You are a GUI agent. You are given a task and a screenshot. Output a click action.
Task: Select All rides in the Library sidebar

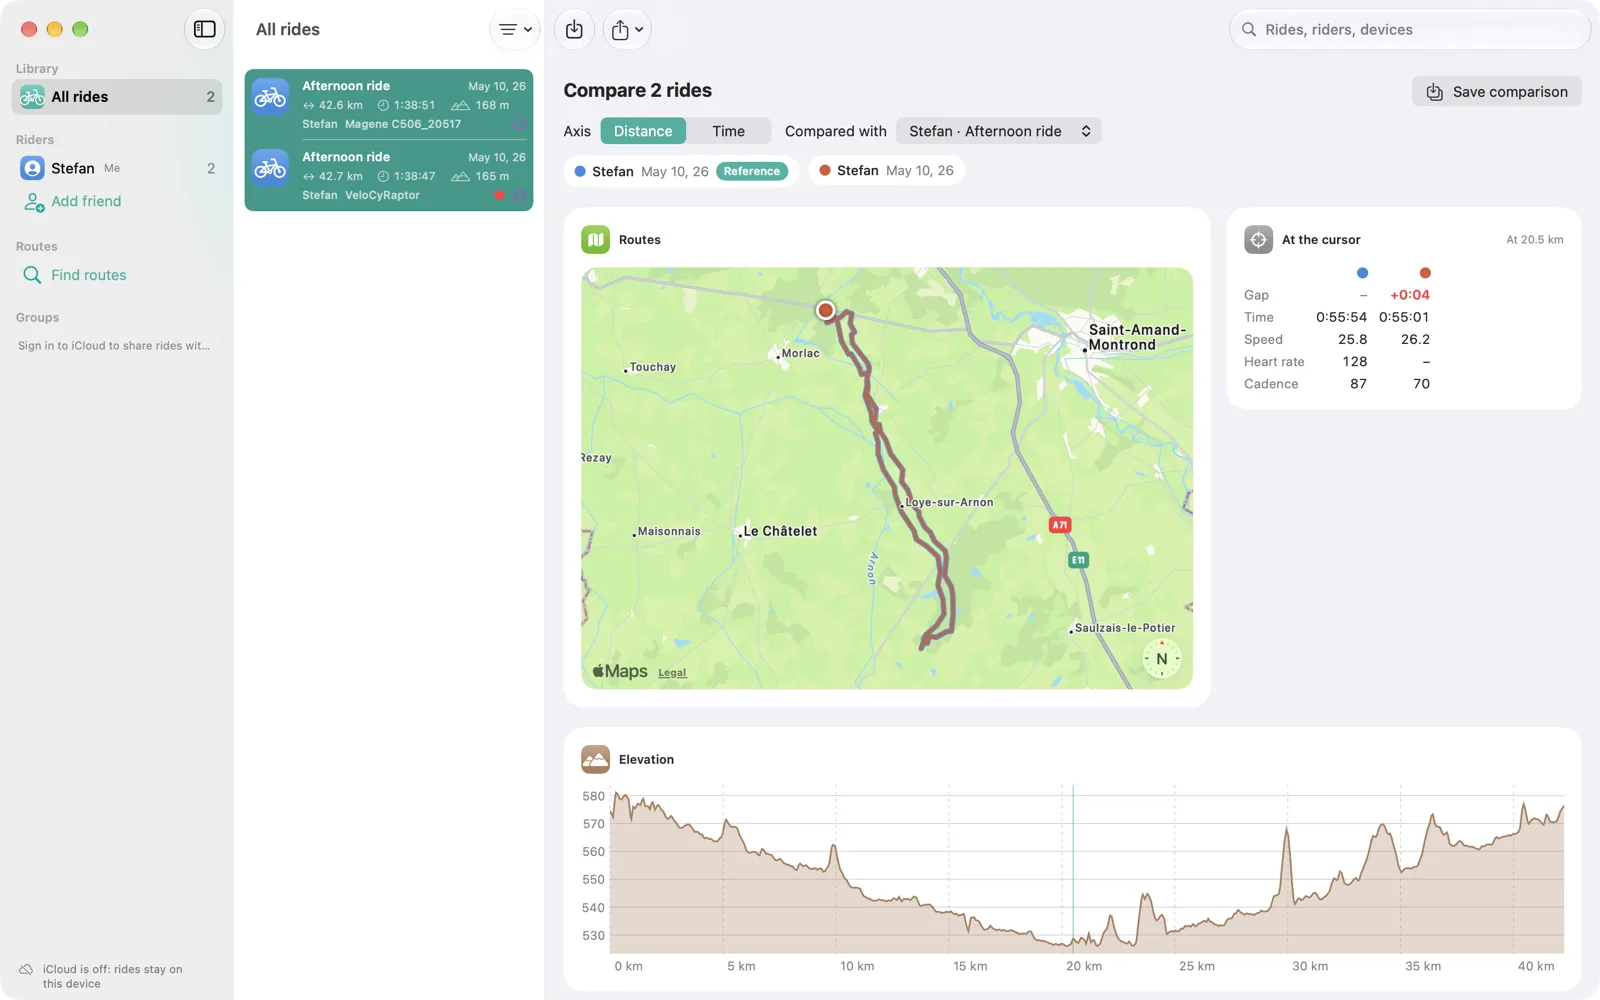[117, 97]
